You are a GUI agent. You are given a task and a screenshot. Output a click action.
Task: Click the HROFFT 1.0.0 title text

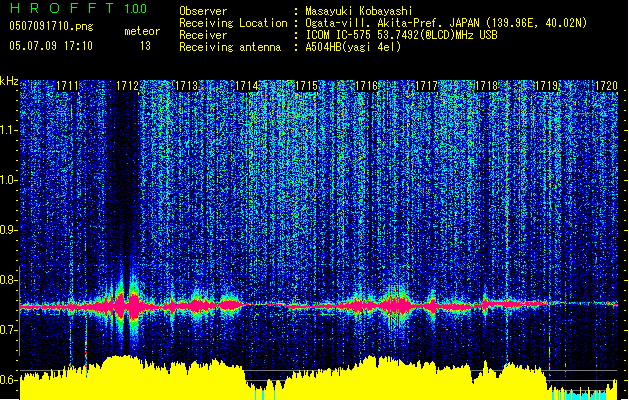[x=78, y=8]
